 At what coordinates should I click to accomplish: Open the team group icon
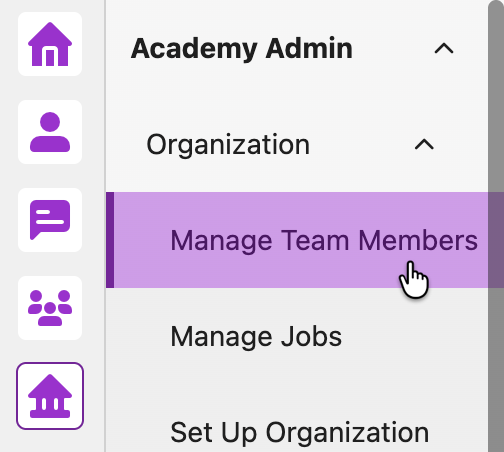[x=50, y=308]
